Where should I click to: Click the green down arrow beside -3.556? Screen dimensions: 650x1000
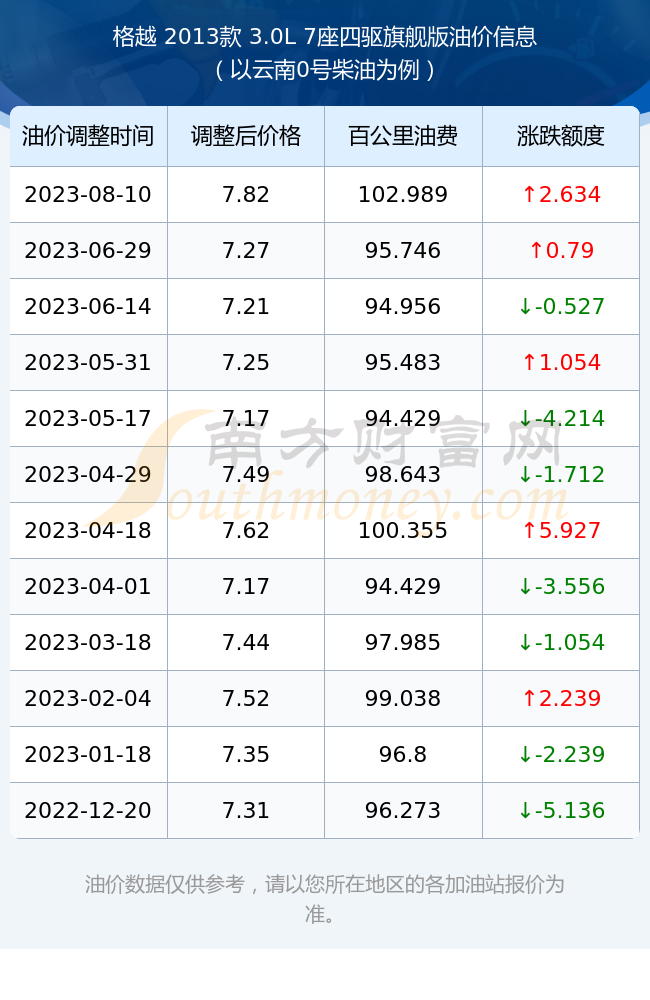pos(525,587)
